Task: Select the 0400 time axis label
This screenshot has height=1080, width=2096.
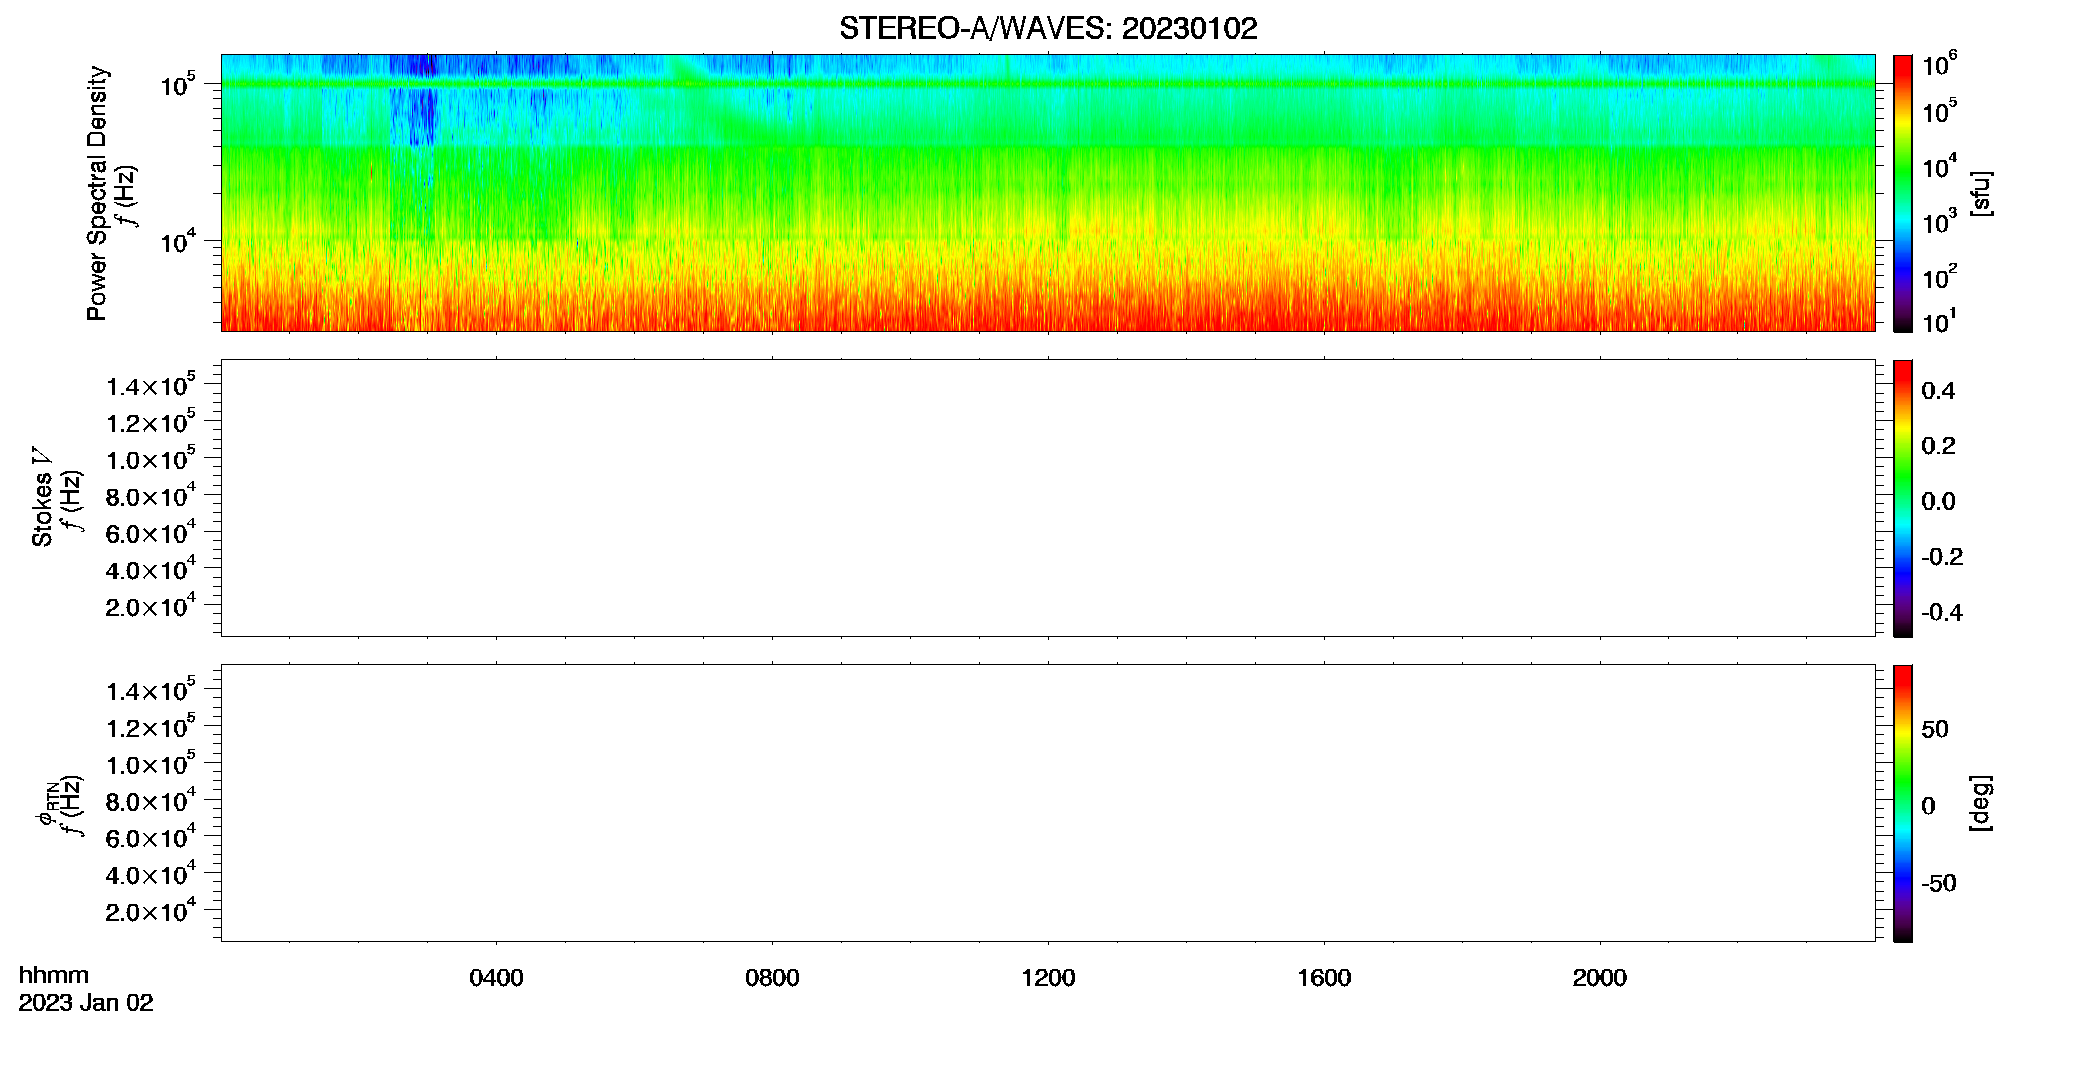Action: pos(496,978)
